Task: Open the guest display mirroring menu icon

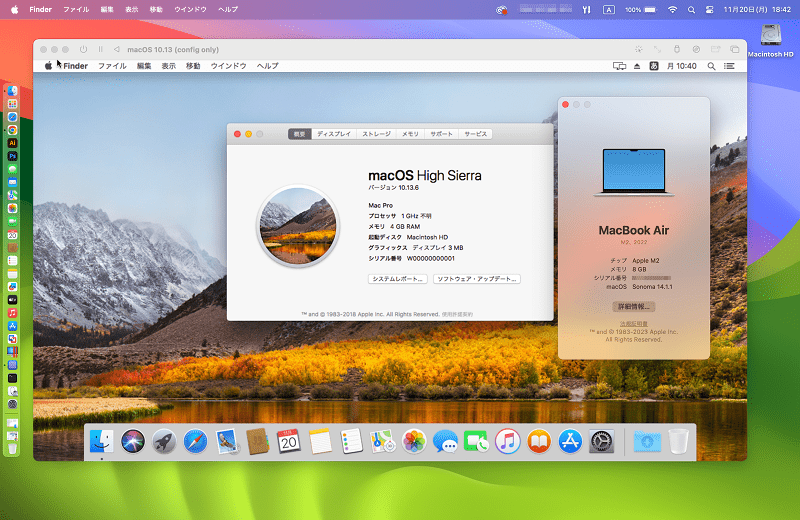Action: pos(619,66)
